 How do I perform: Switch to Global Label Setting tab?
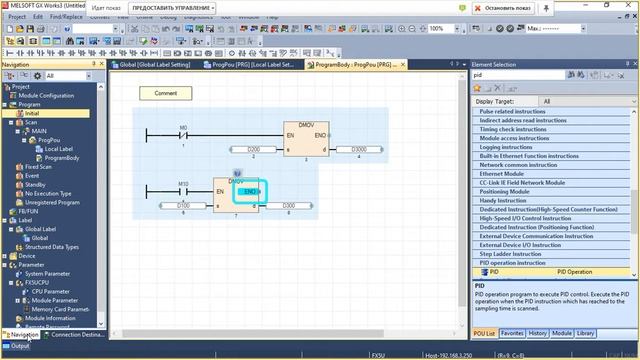[x=151, y=64]
